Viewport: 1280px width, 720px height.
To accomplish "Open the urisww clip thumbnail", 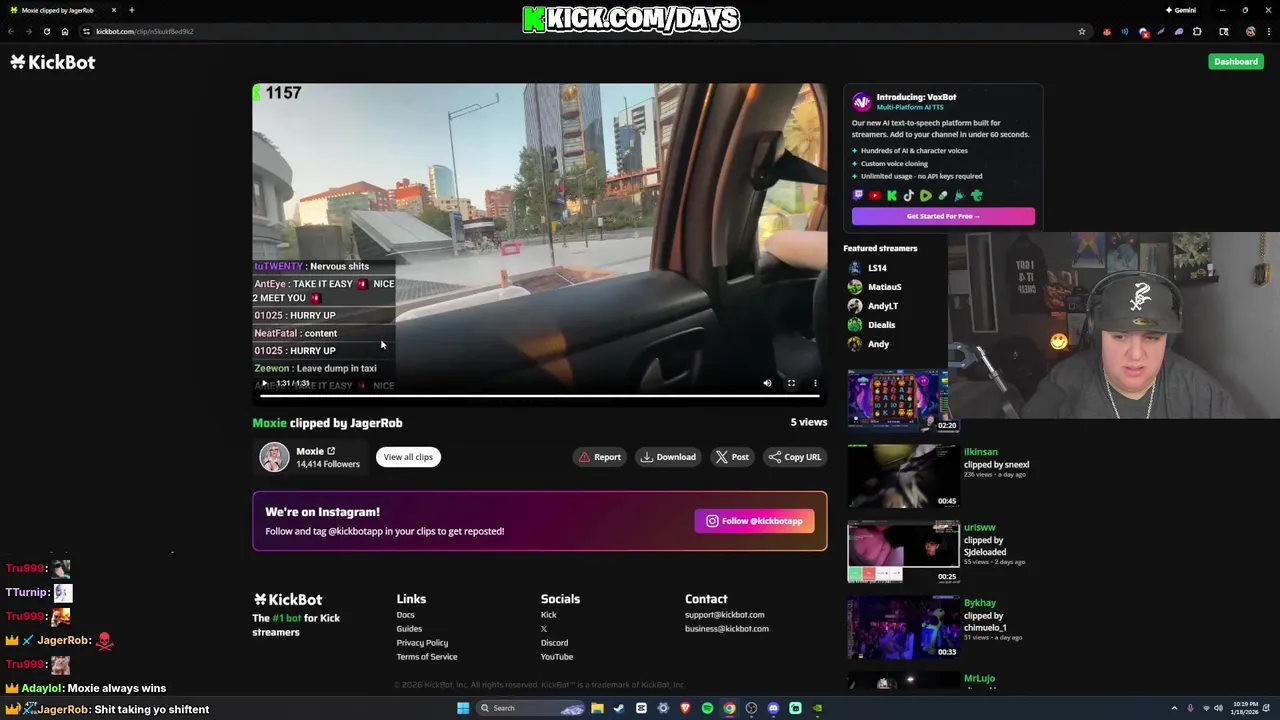I will click(903, 551).
